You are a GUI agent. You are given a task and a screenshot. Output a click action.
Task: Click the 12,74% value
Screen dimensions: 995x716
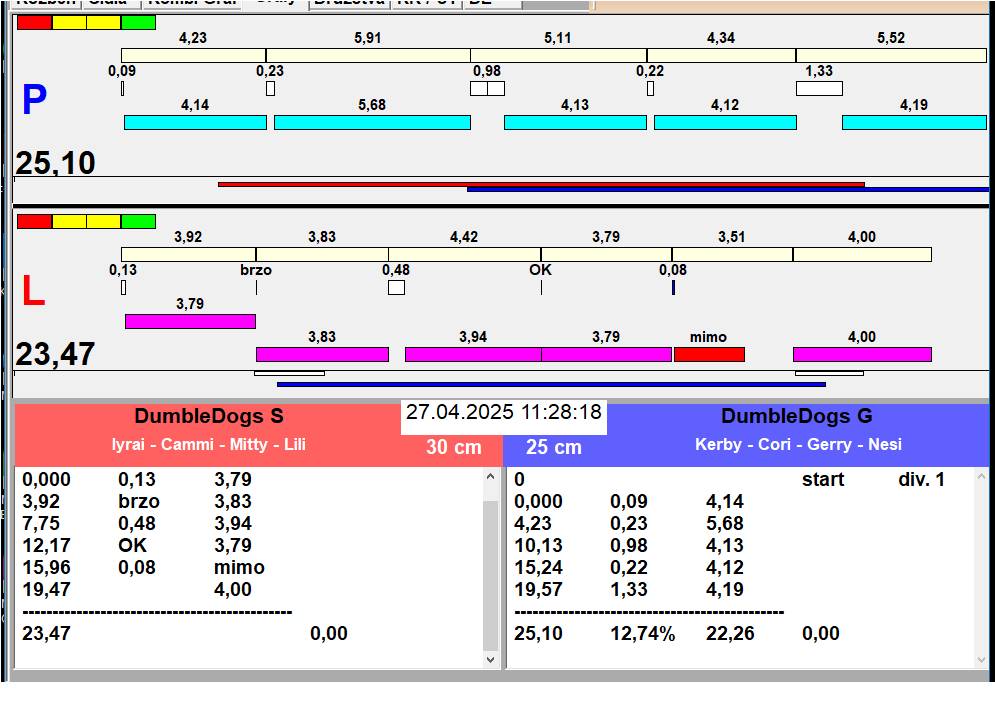643,633
